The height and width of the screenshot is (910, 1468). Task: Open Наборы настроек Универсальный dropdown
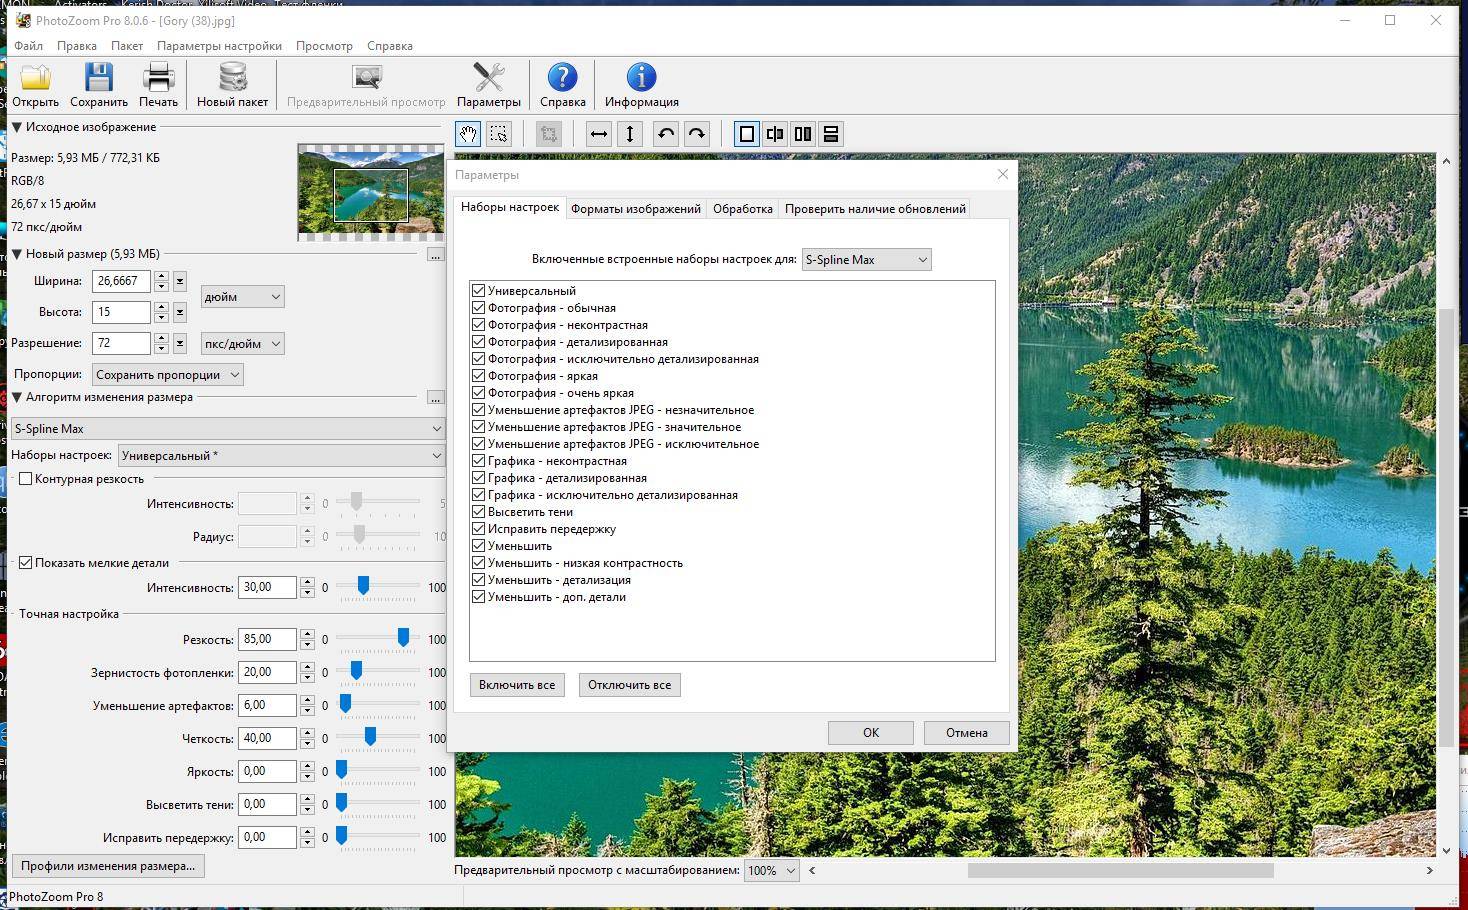click(281, 455)
